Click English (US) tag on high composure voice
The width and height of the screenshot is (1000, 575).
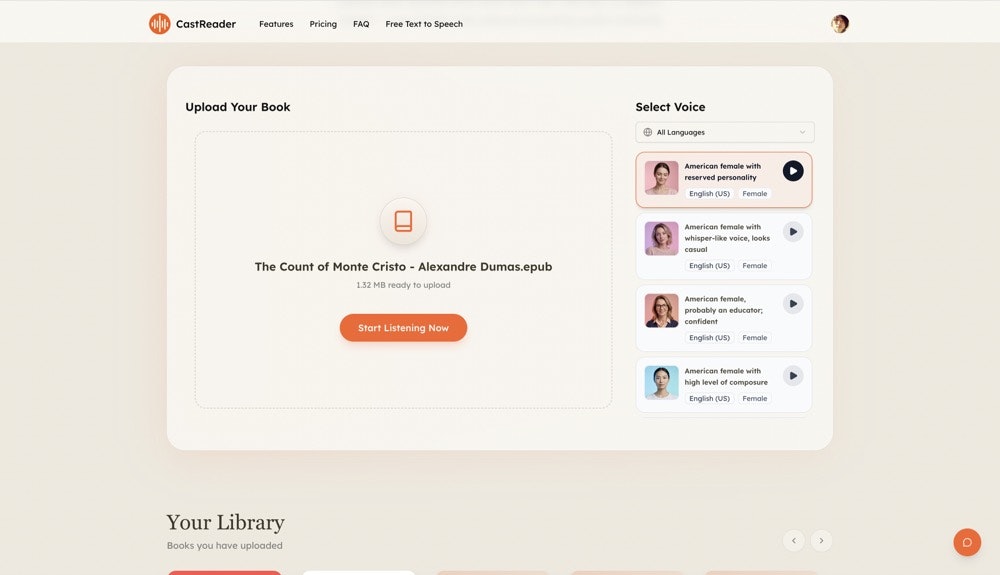(x=709, y=398)
